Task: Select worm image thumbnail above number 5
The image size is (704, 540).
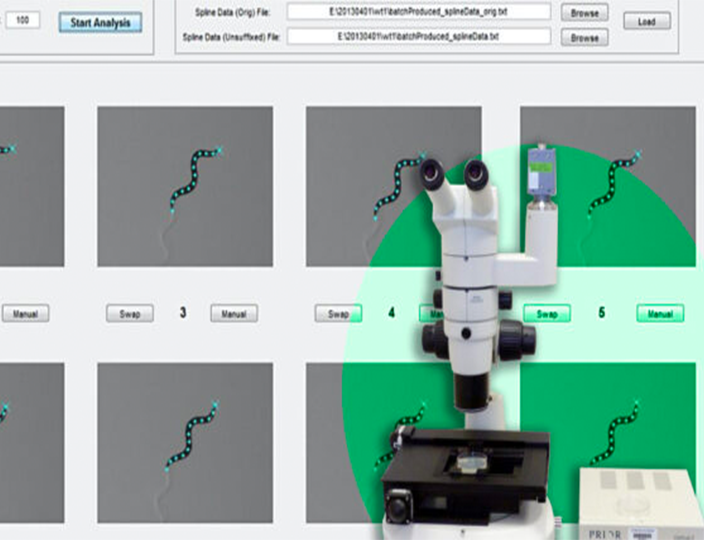Action: 608,186
